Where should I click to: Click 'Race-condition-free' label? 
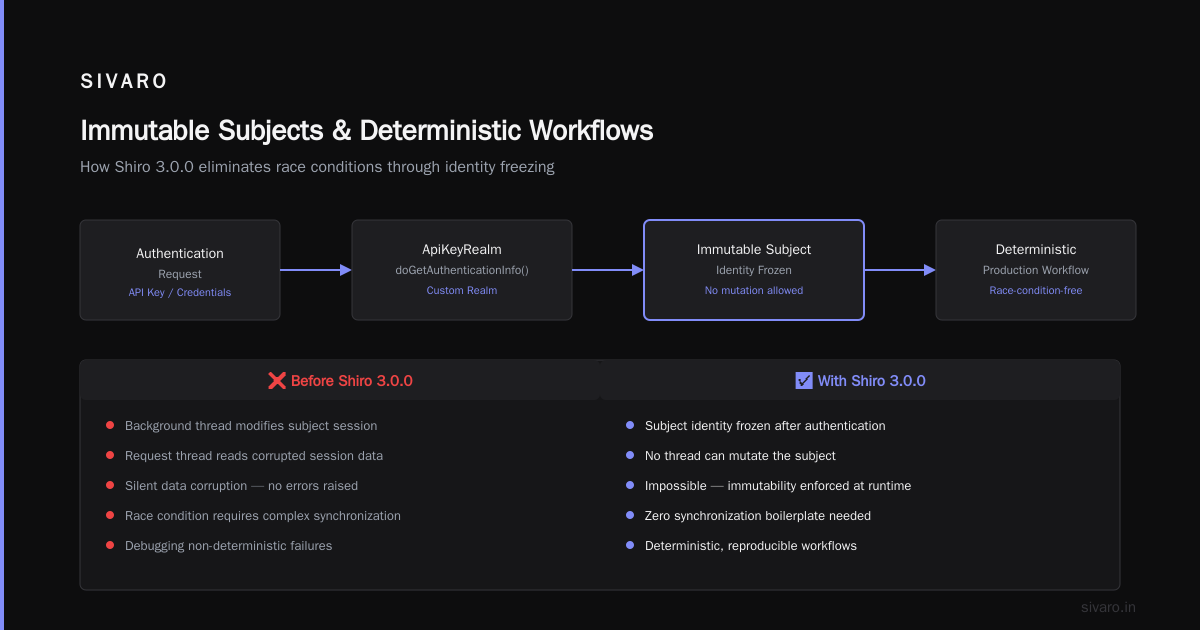pyautogui.click(x=1036, y=290)
